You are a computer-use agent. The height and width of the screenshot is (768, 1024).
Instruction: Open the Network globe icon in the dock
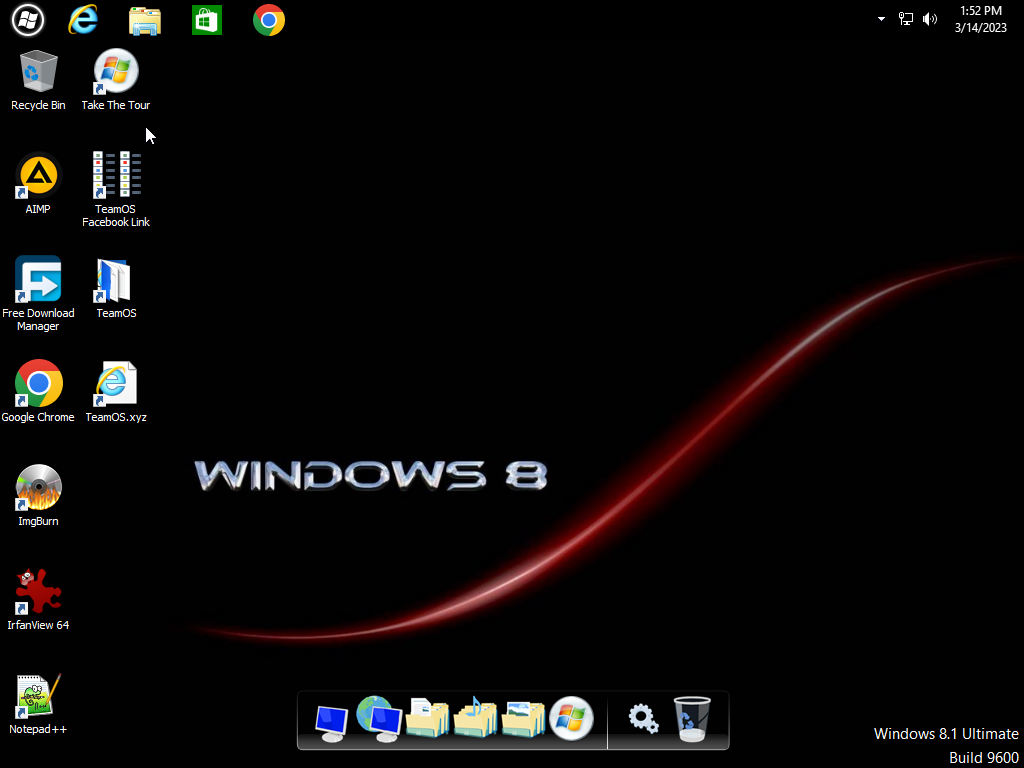click(379, 719)
